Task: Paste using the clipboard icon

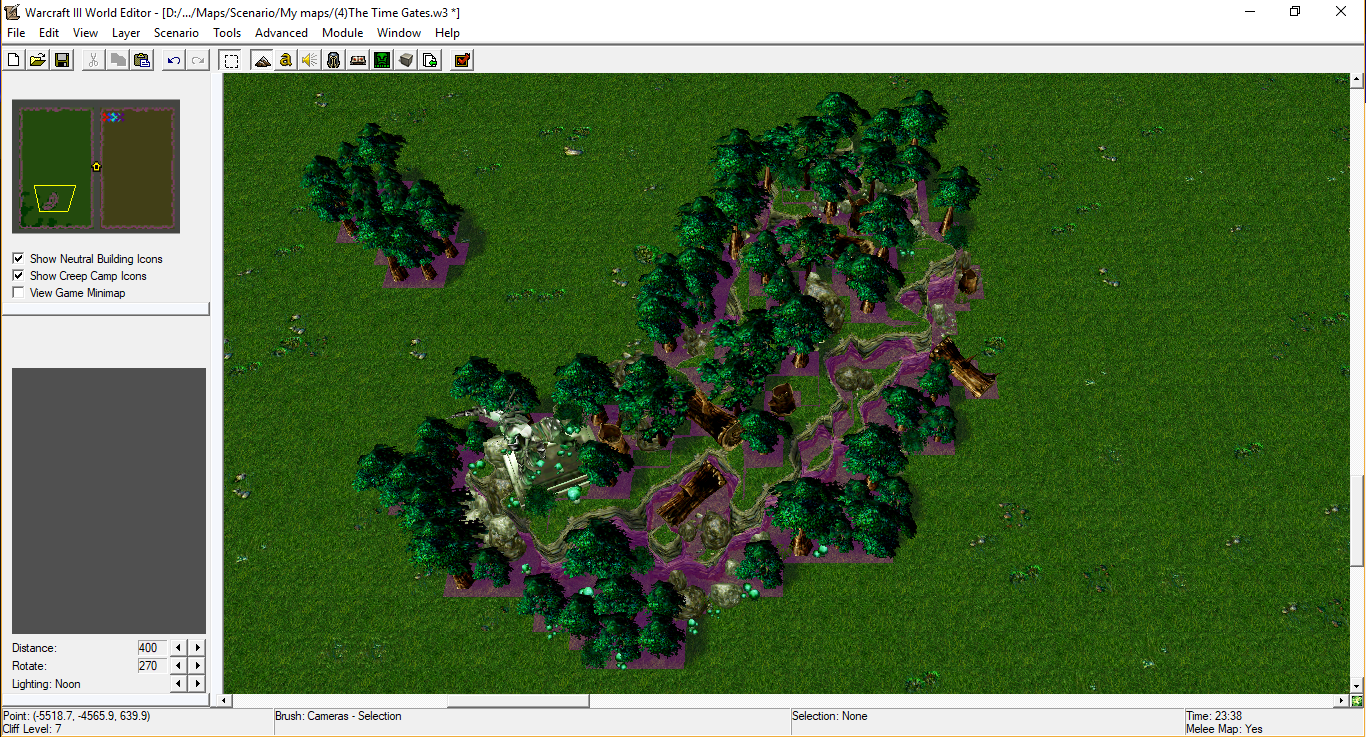Action: click(x=141, y=60)
